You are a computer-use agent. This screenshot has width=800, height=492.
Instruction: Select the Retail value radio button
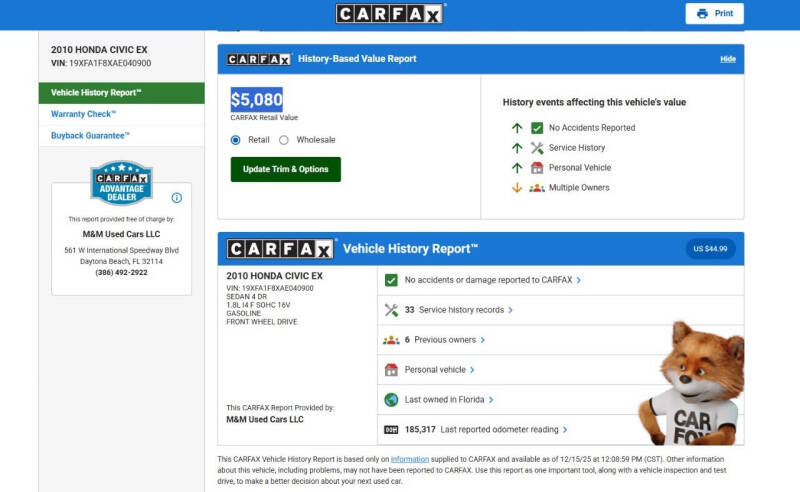coord(236,140)
